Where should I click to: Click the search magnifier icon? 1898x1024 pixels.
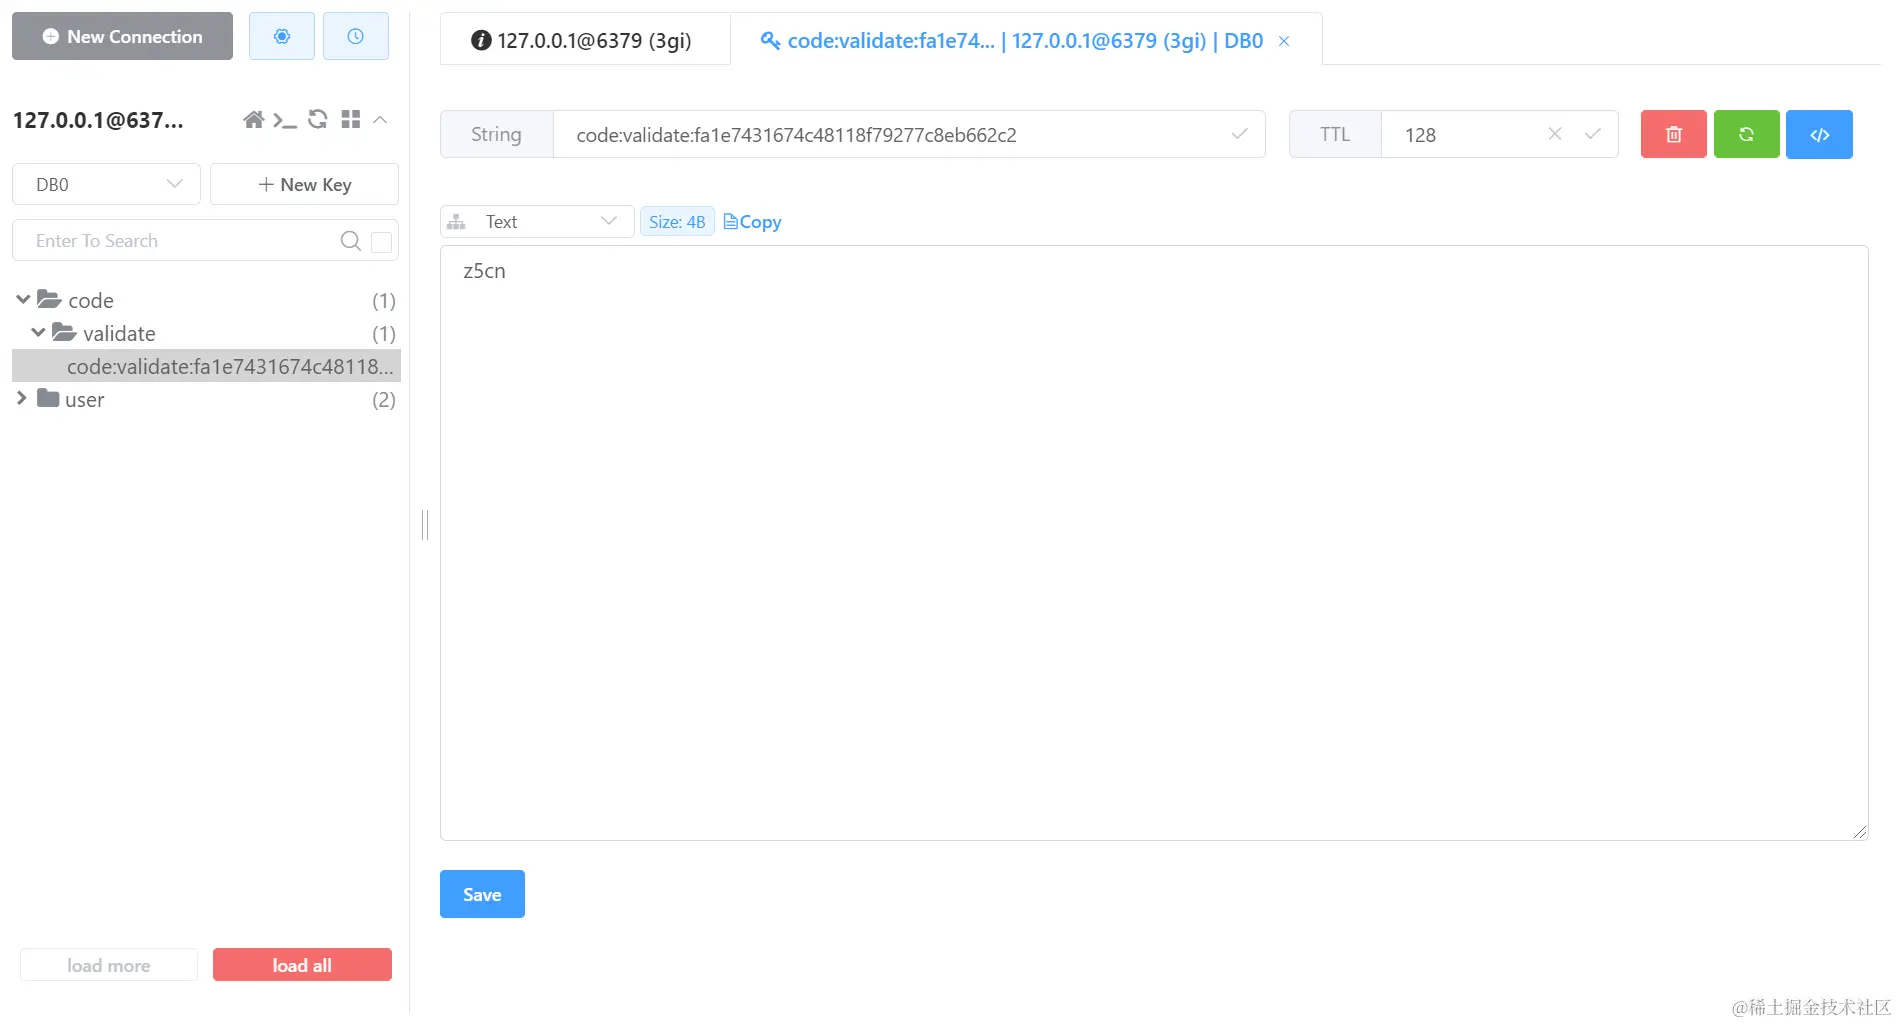[x=350, y=241]
